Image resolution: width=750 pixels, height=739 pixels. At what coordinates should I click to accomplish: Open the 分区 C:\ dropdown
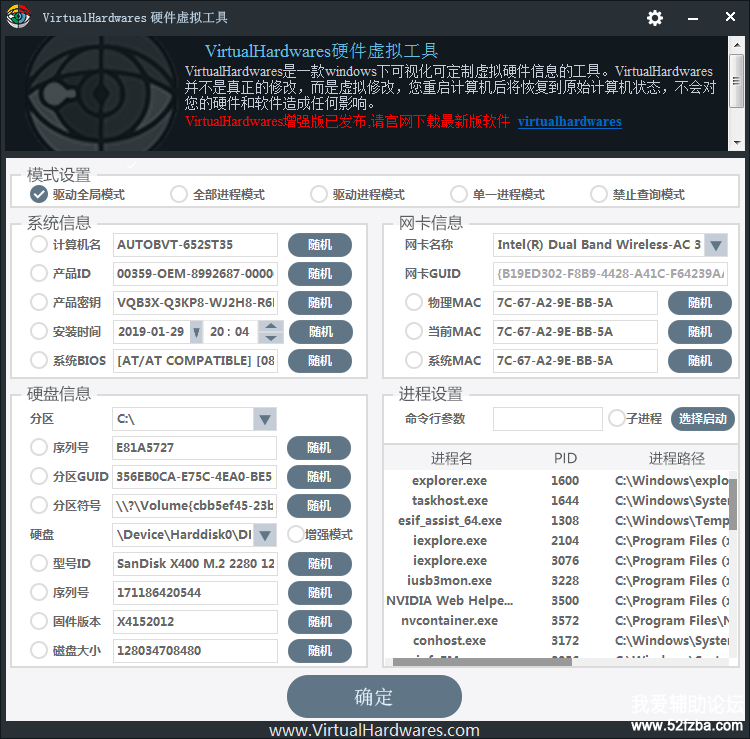tap(265, 419)
